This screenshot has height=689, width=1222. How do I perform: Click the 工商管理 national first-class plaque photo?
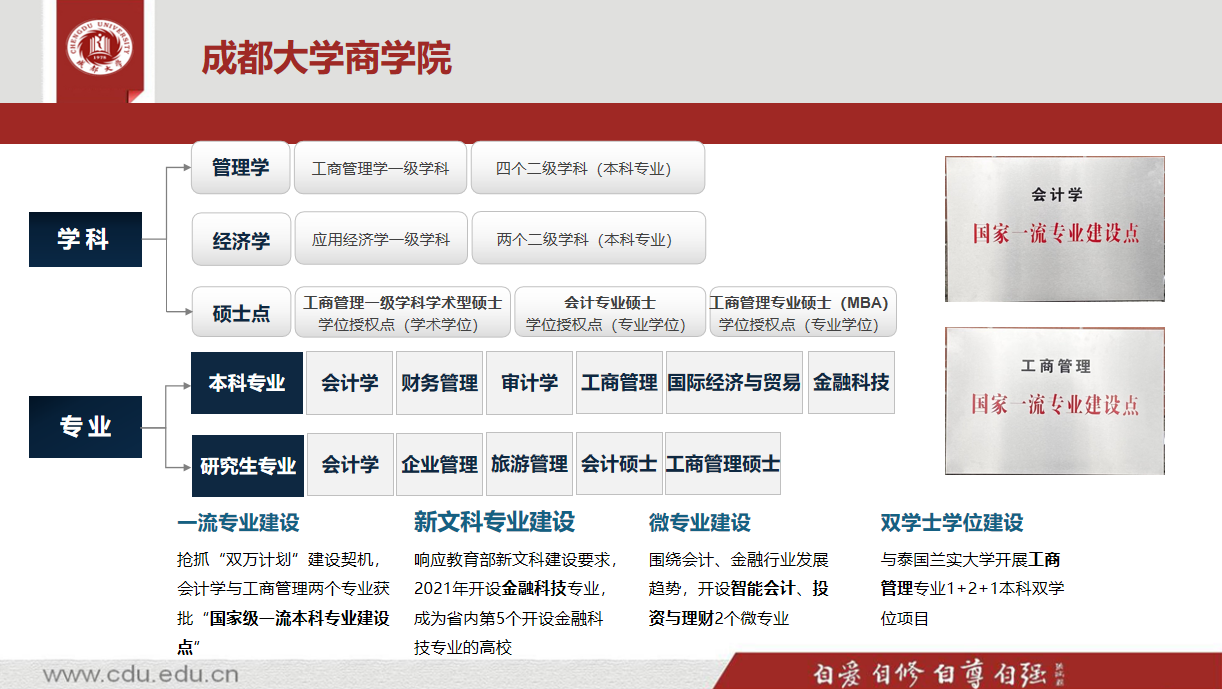1055,400
